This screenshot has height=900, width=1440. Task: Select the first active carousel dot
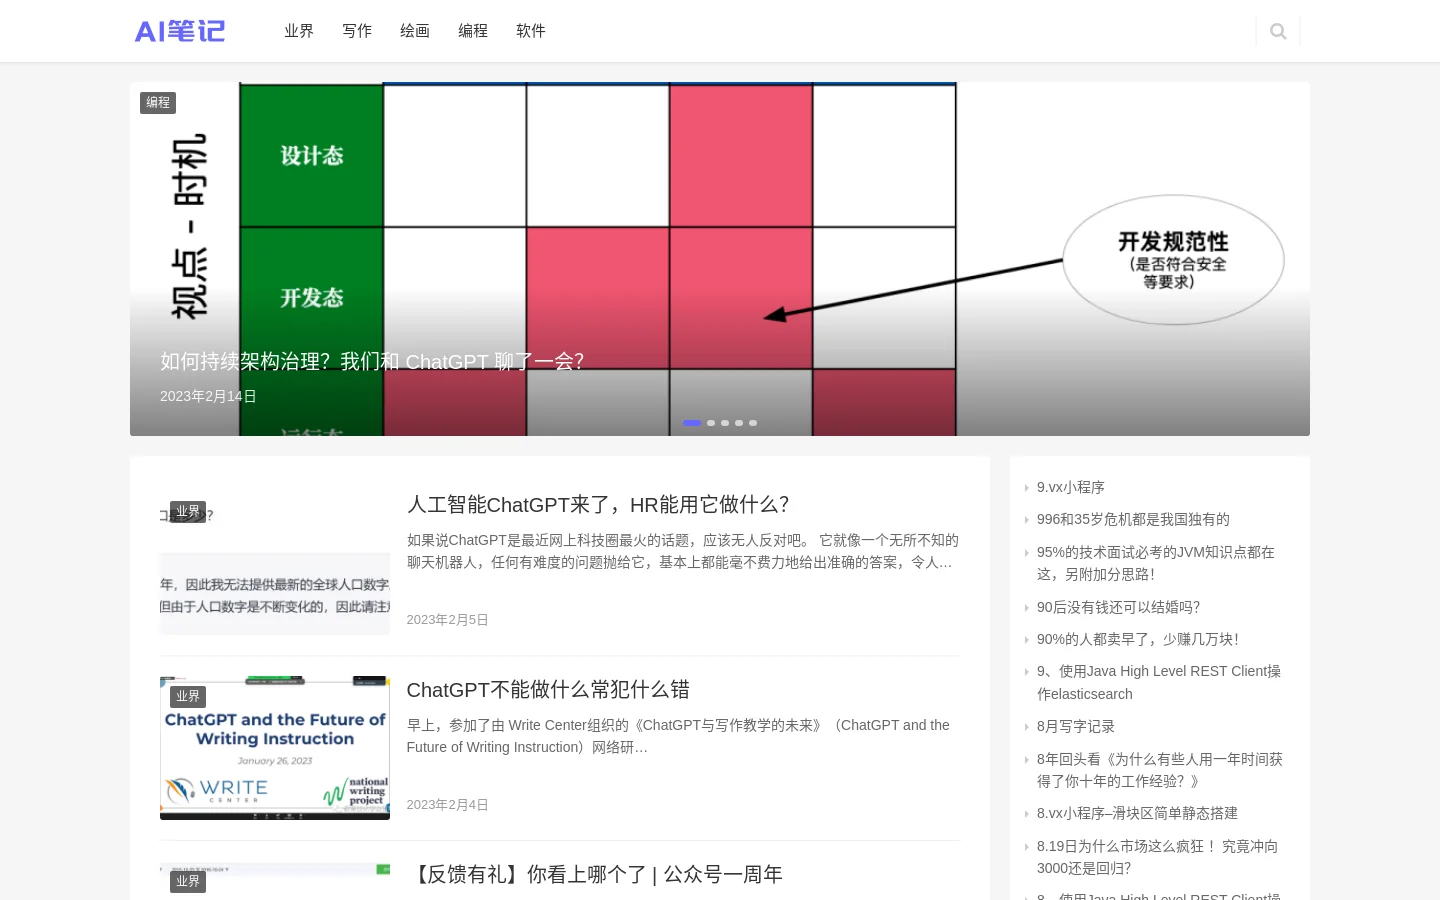point(692,423)
